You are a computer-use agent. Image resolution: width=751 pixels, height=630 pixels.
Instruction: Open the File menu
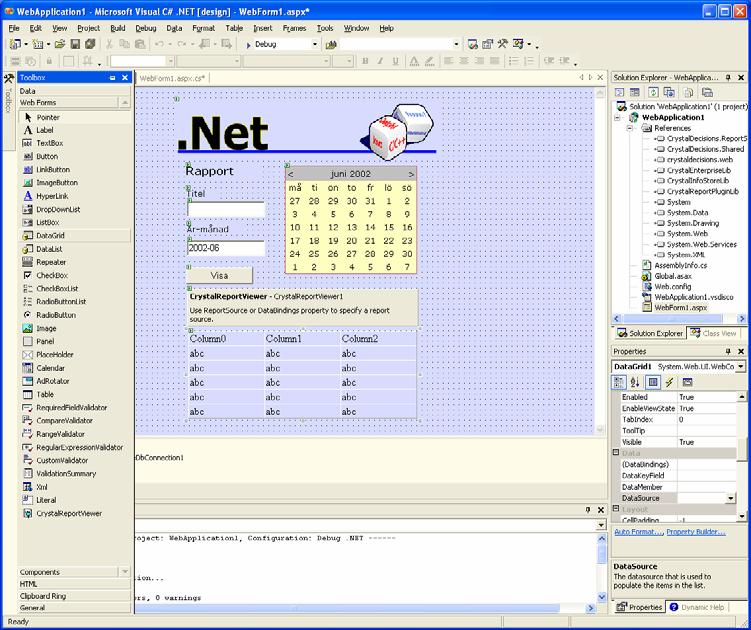coord(13,28)
